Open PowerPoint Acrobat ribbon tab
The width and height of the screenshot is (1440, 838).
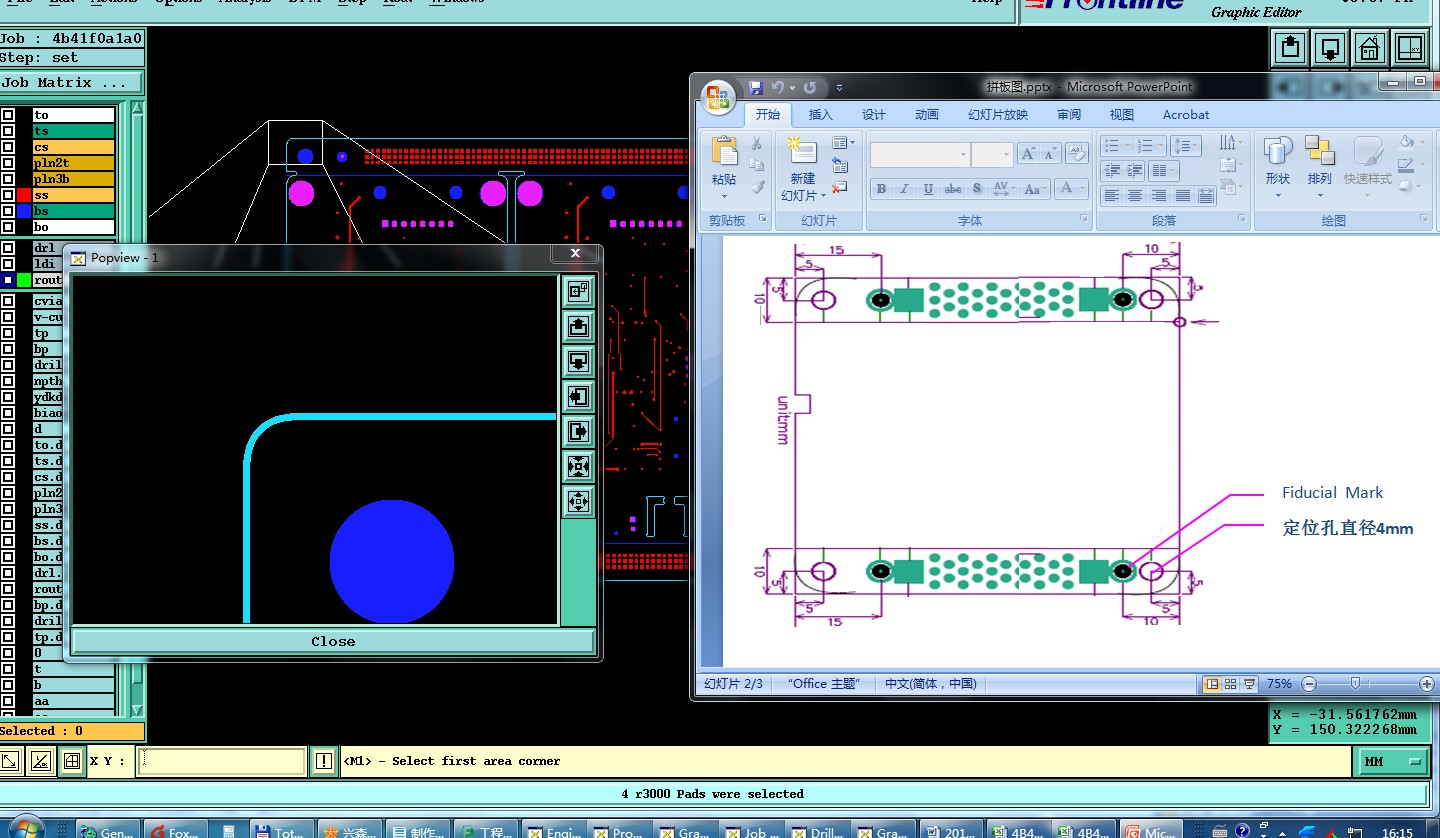pyautogui.click(x=1186, y=115)
